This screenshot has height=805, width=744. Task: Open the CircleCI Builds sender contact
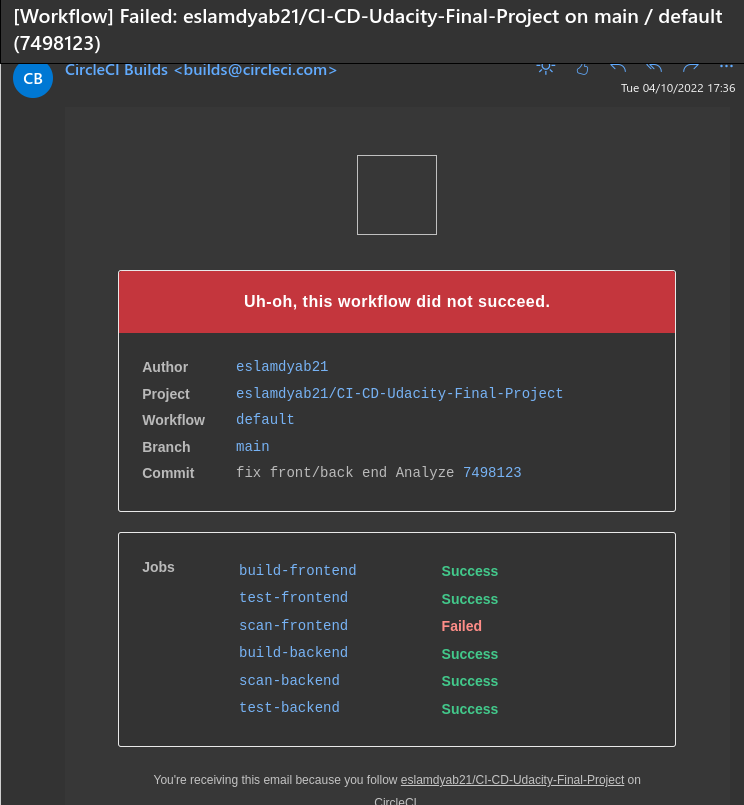(201, 70)
